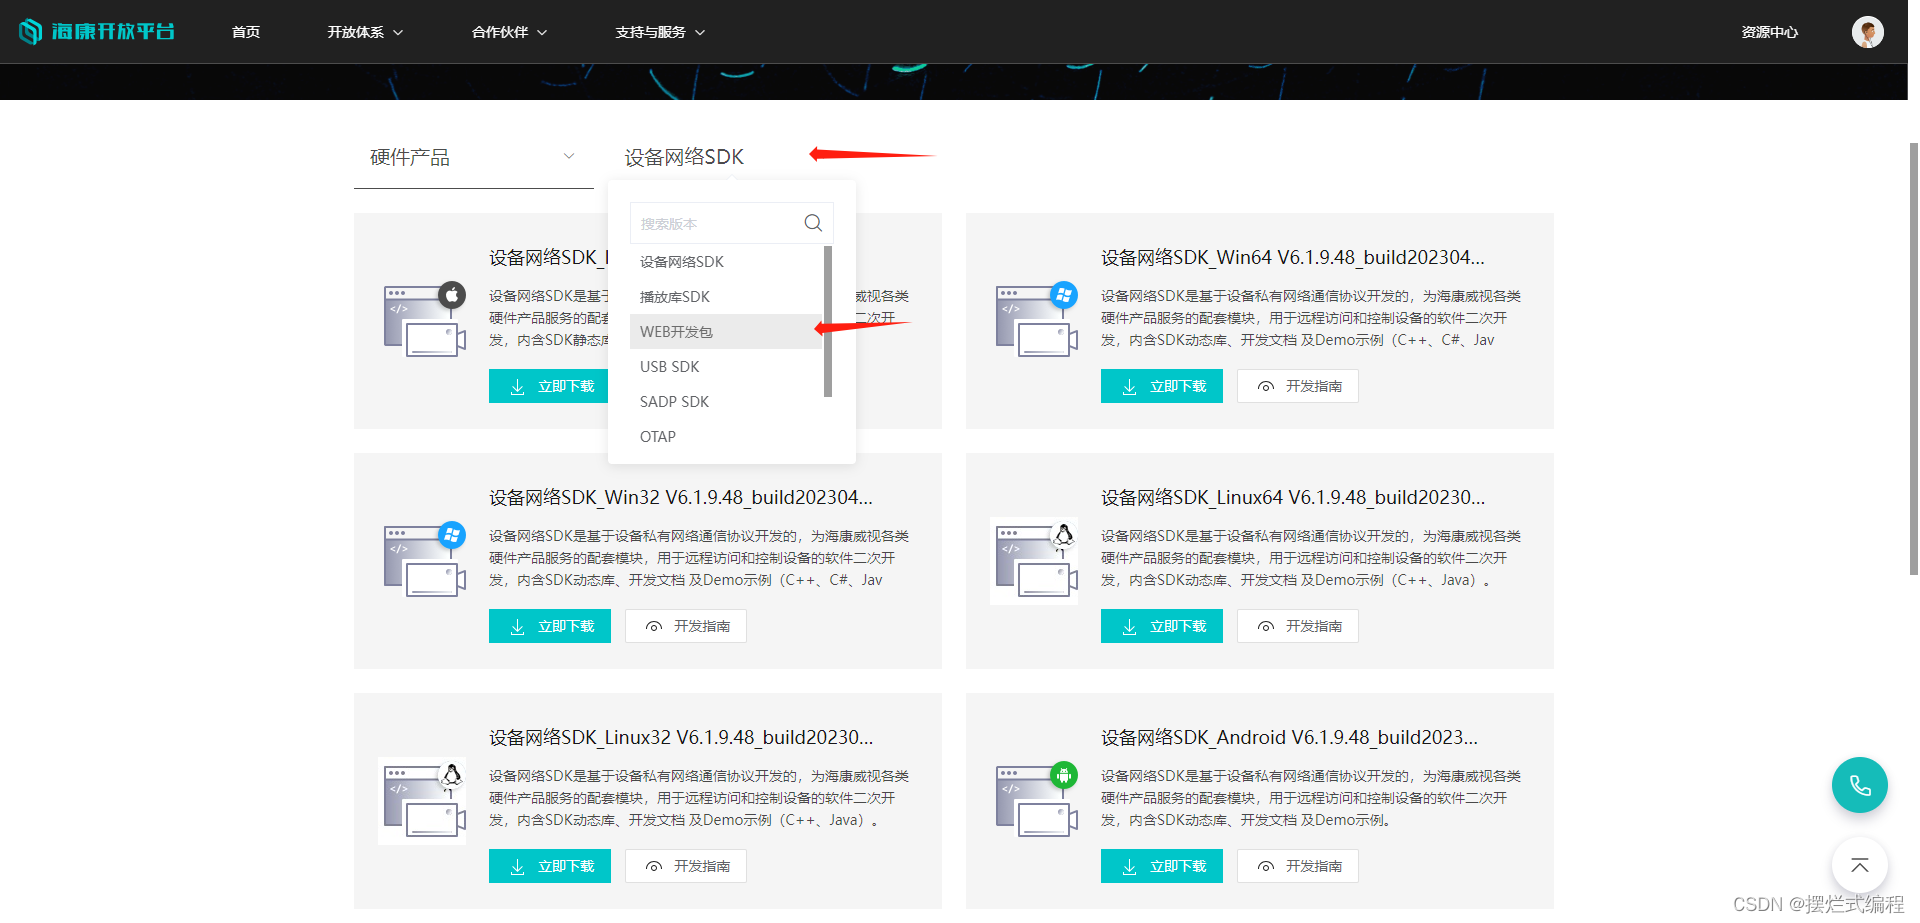Click the phone contact floating button

[1859, 785]
